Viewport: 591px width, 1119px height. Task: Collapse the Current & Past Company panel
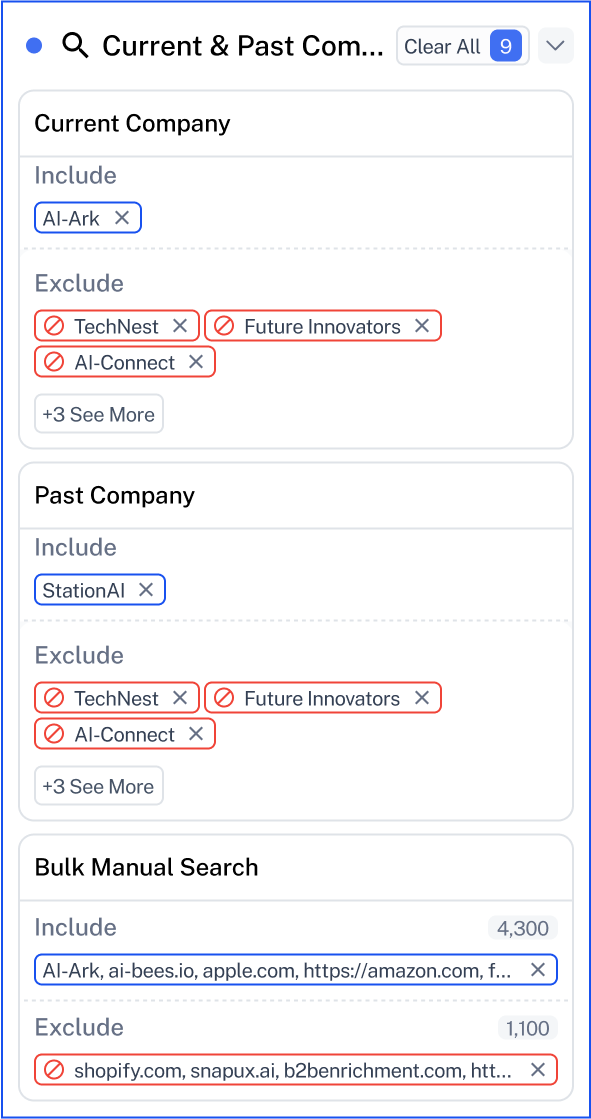tap(555, 46)
